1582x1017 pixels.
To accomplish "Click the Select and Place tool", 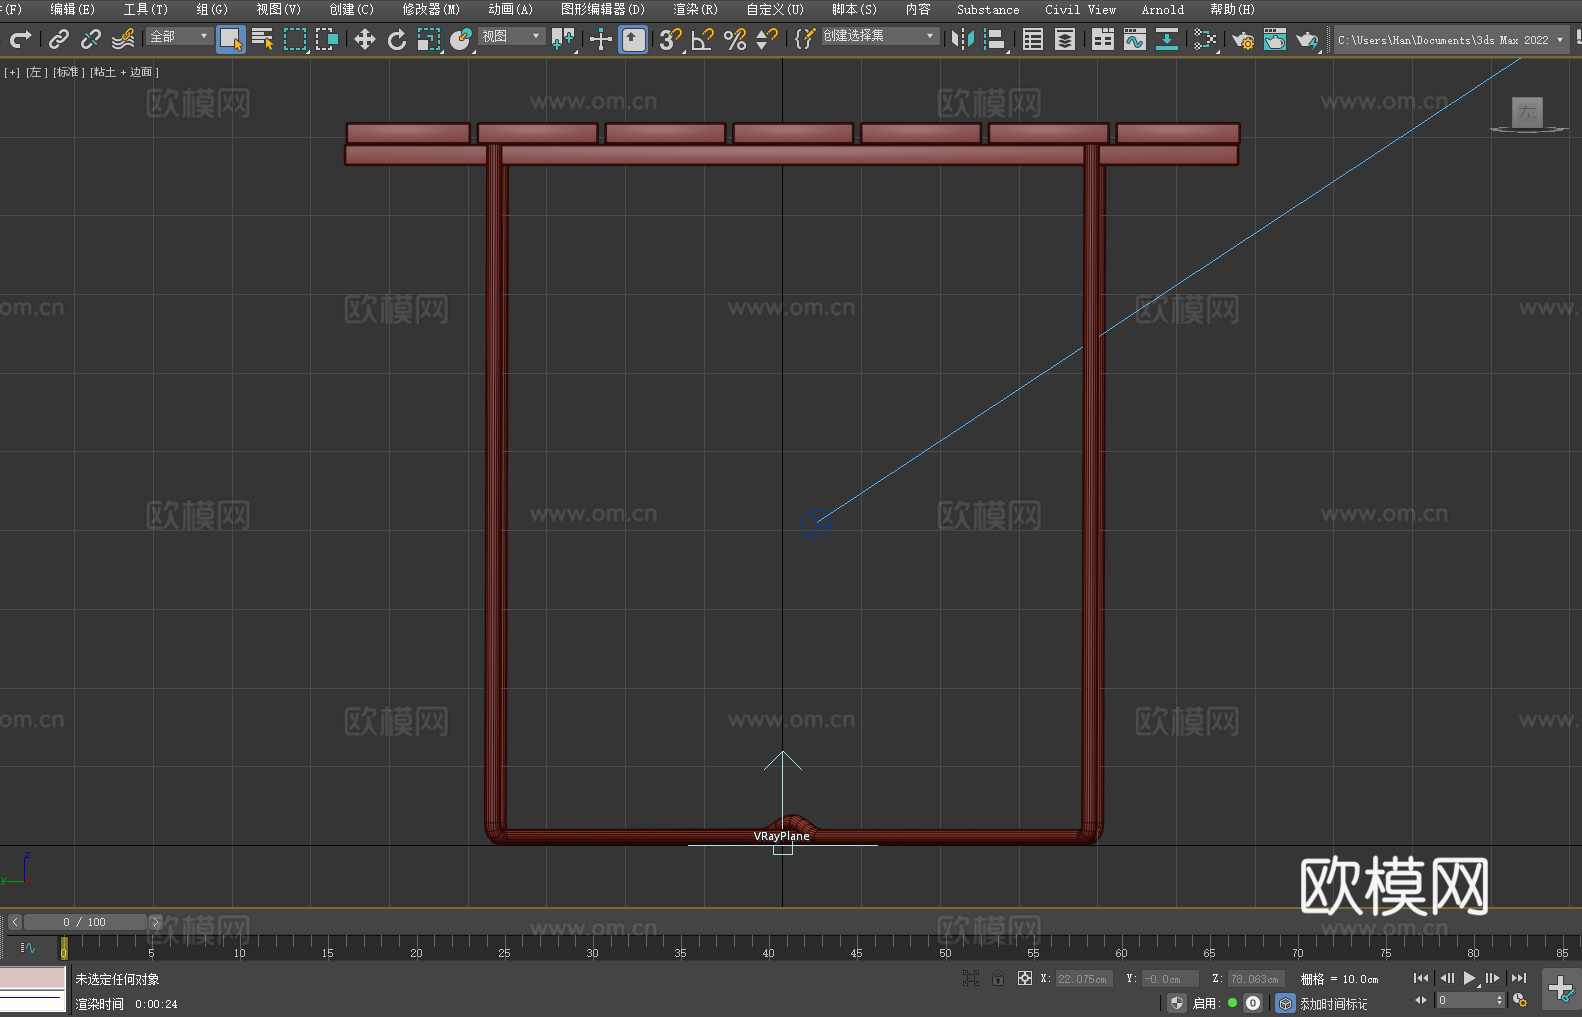I will (461, 39).
